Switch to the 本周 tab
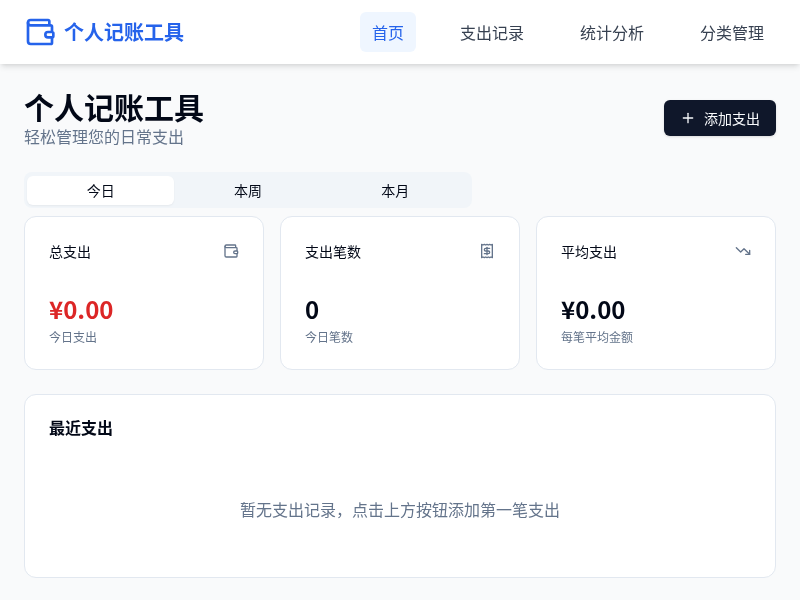 [x=247, y=190]
